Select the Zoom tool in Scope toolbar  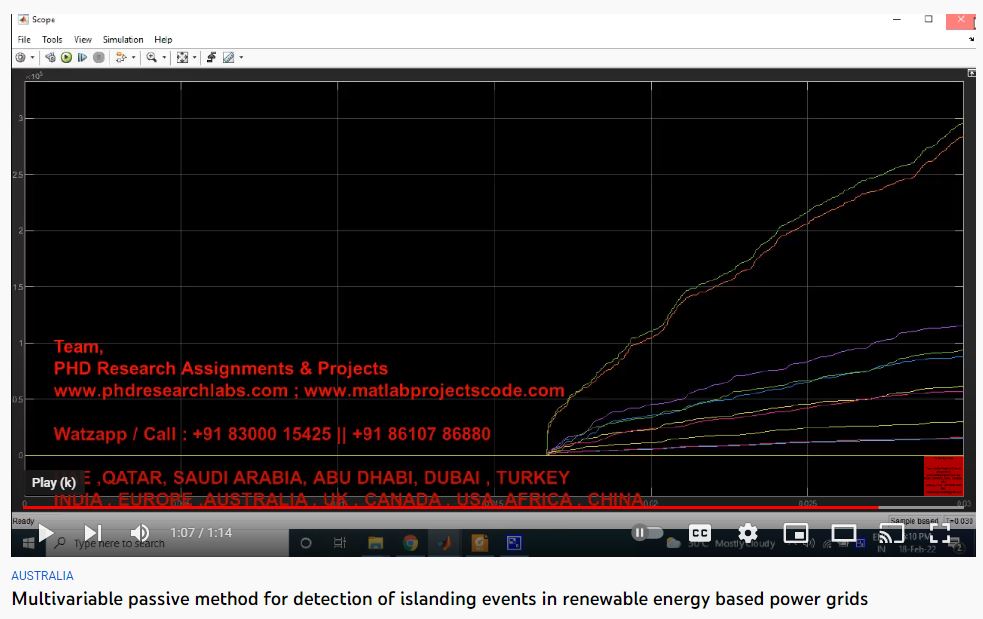click(152, 58)
